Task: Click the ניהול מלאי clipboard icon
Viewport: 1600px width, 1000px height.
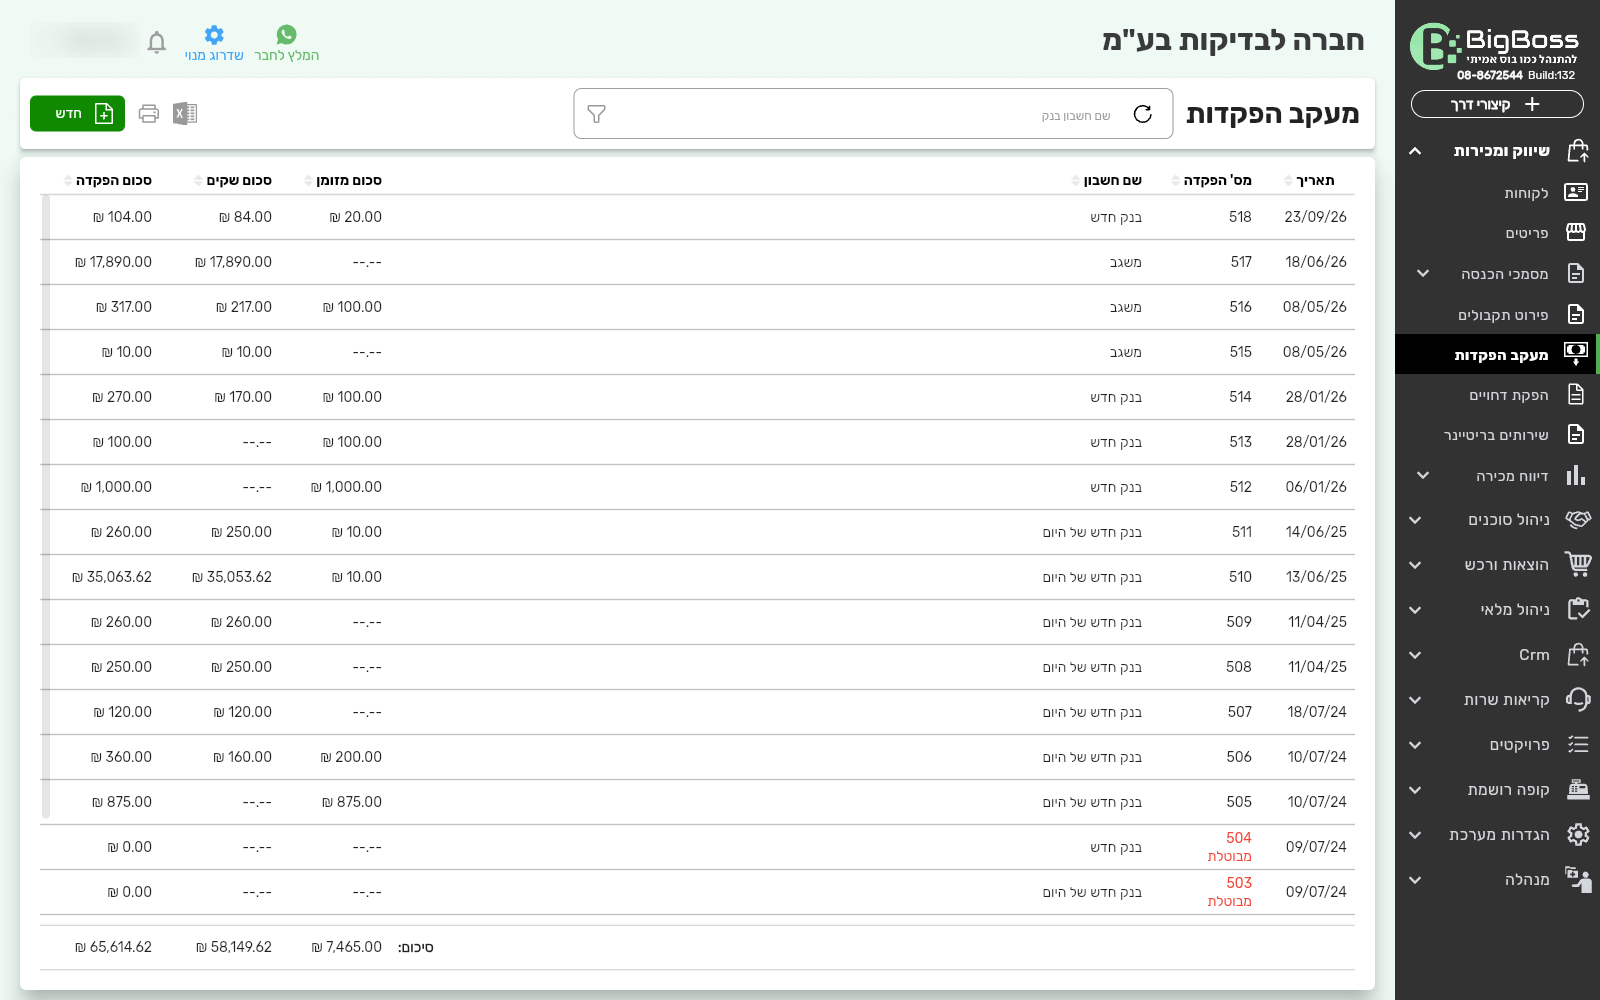Action: coord(1578,609)
